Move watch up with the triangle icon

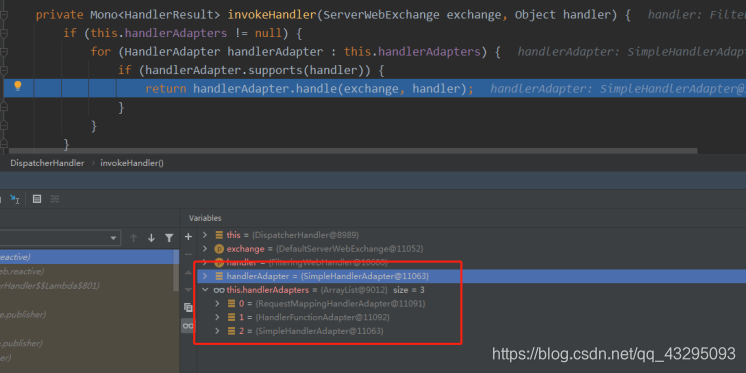(188, 273)
